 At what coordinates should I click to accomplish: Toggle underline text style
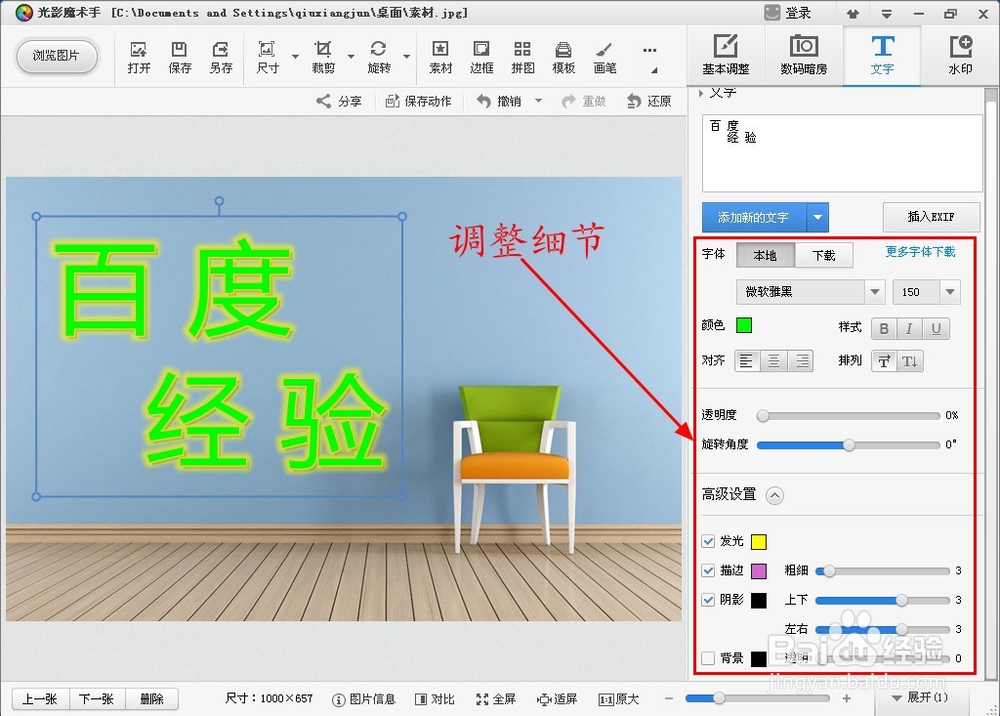pos(936,328)
